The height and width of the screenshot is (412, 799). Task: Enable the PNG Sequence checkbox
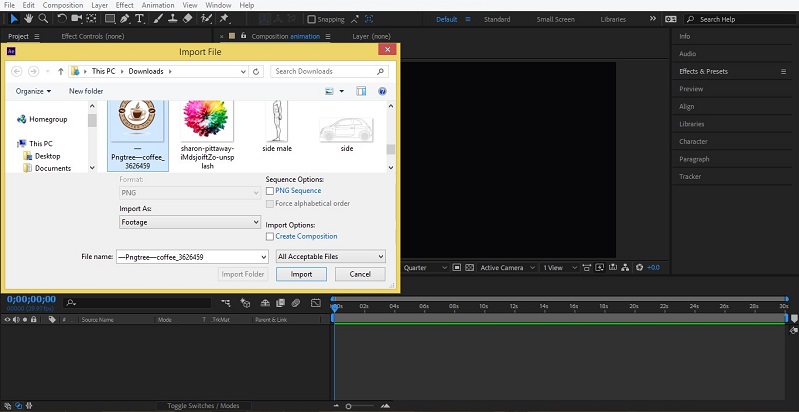tap(270, 190)
